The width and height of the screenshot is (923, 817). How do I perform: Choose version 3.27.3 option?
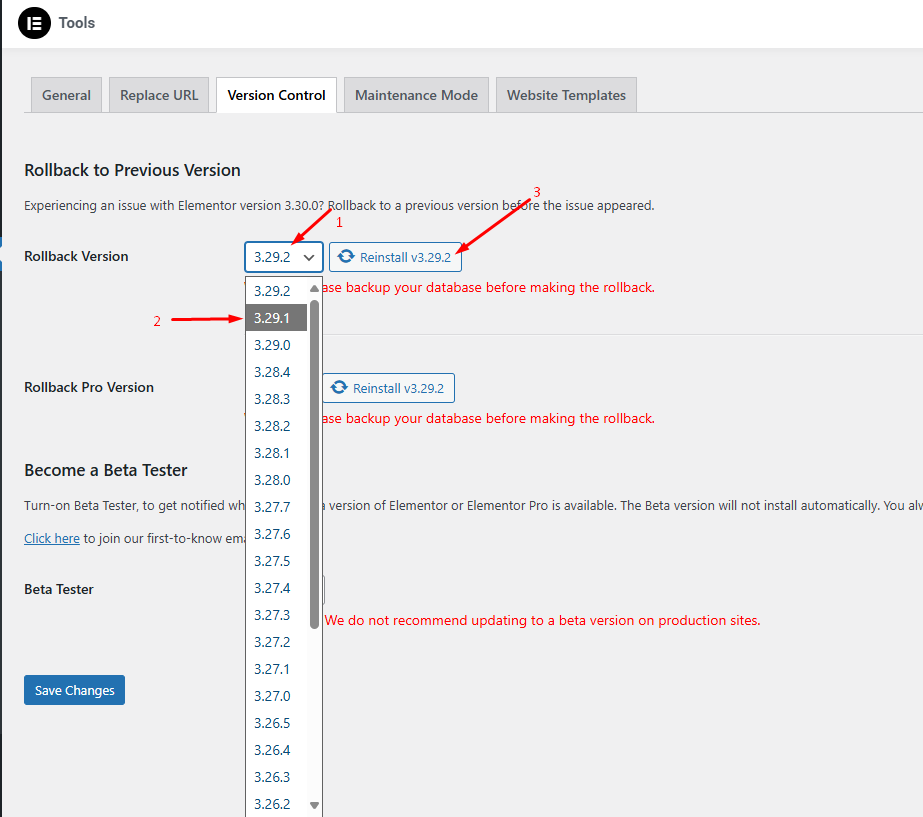click(277, 615)
